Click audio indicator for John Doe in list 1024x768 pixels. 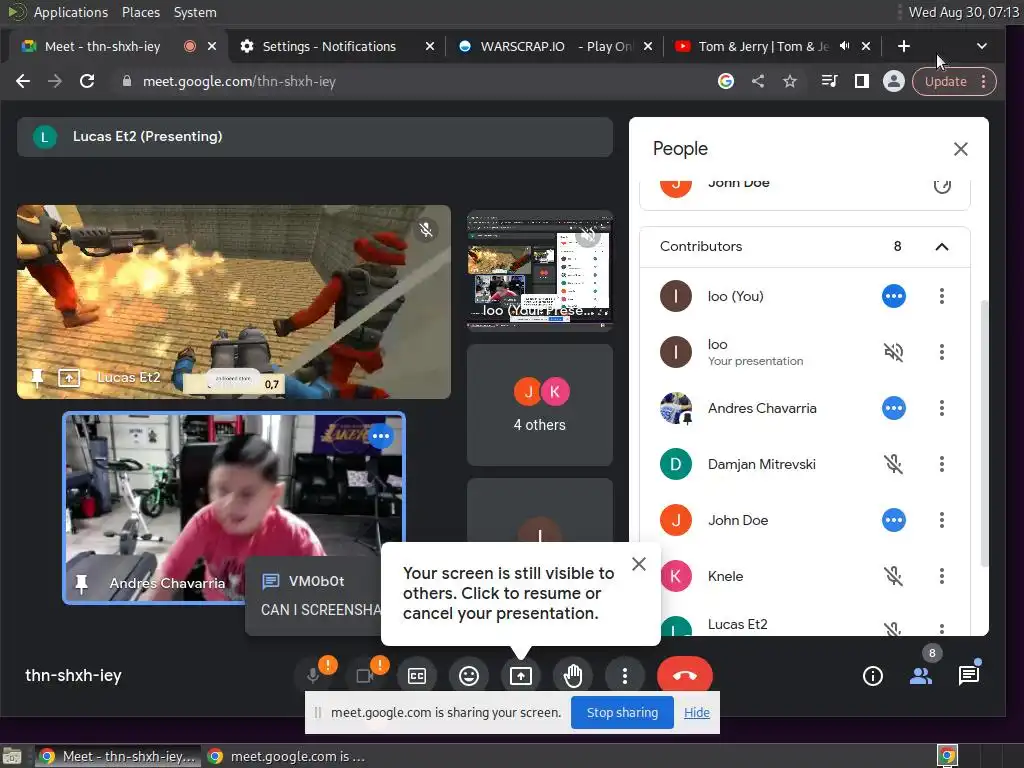point(893,520)
